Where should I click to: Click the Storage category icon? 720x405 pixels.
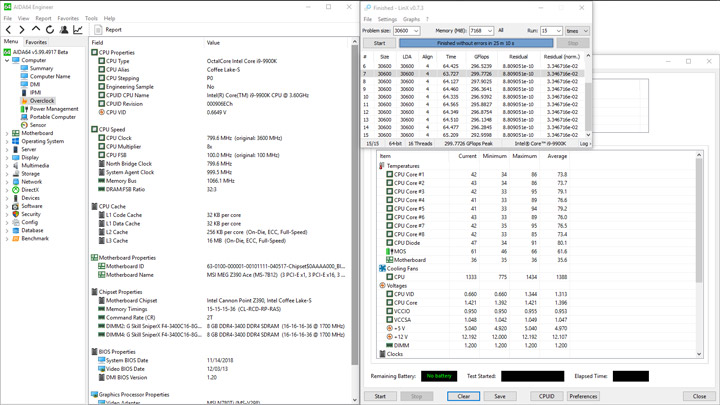coord(16,174)
